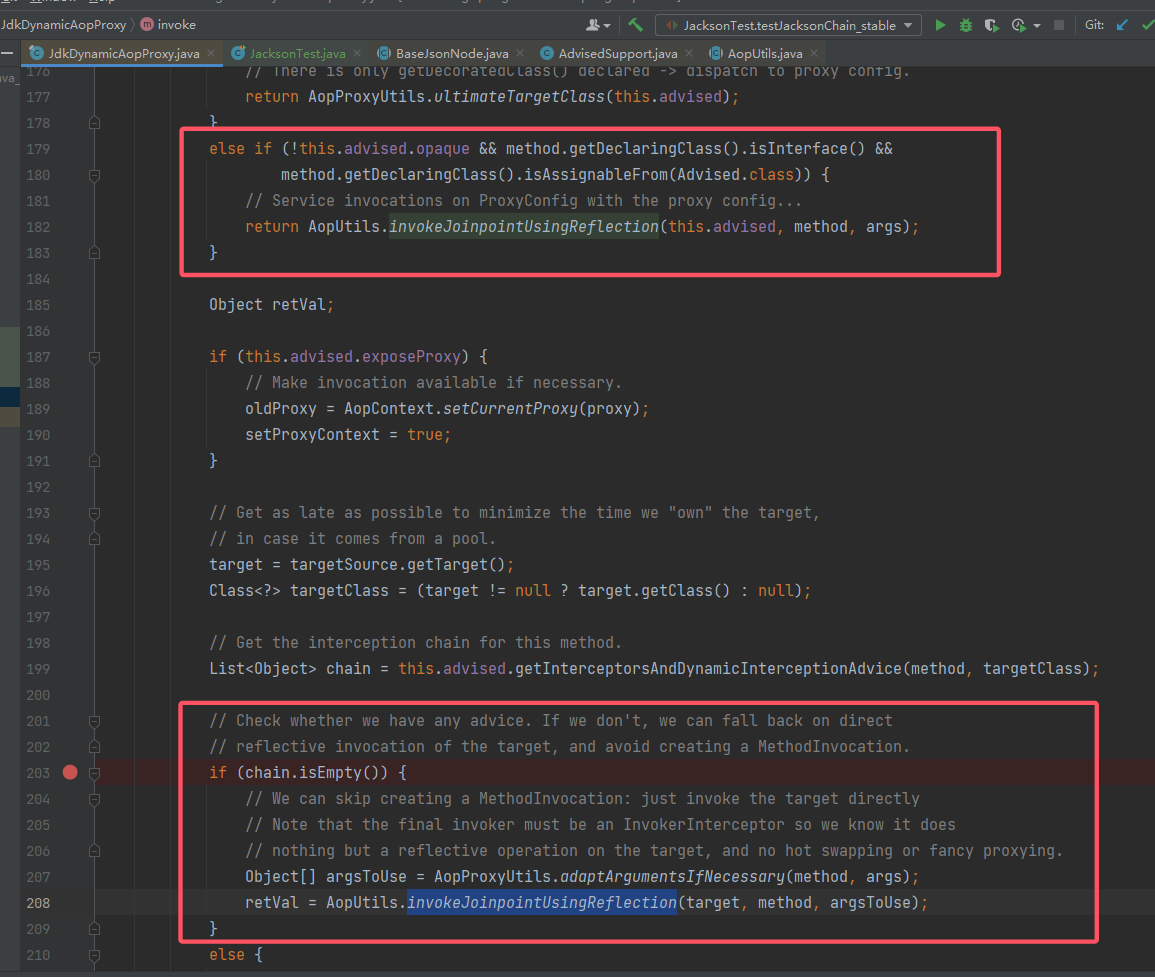The width and height of the screenshot is (1155, 977).
Task: Click adaptArgumentsIfNecessary on line 207
Action: 673,877
